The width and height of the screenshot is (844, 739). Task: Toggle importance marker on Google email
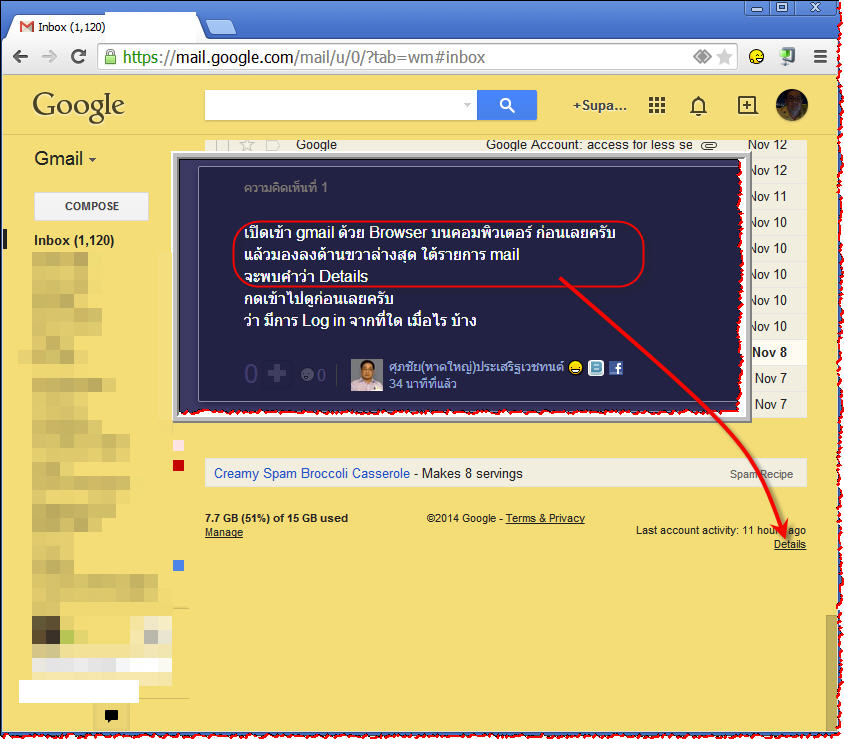[273, 145]
